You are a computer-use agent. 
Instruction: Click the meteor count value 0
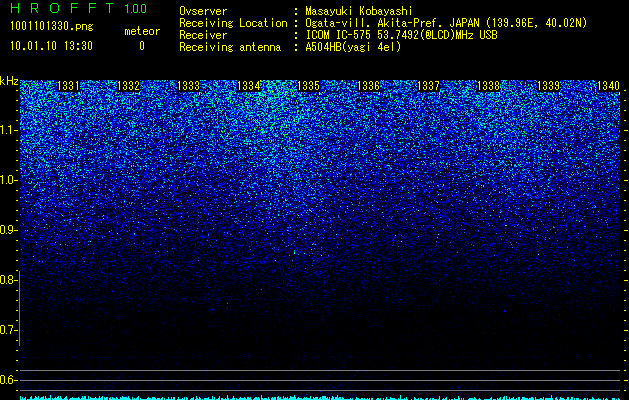(142, 46)
